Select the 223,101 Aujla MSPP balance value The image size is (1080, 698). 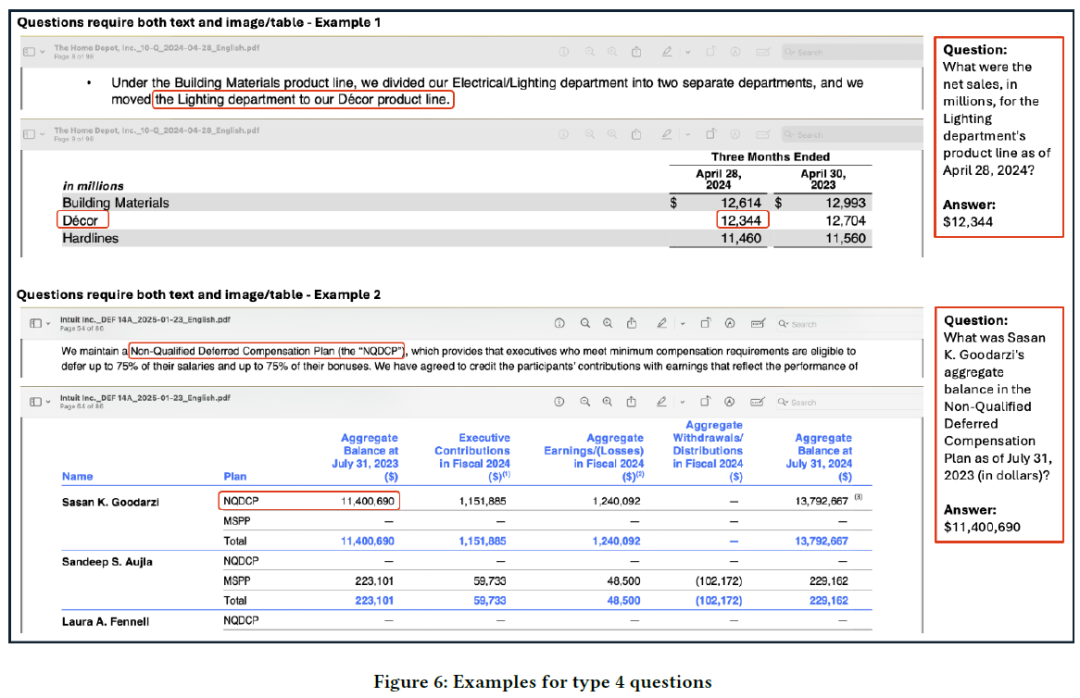pos(375,581)
